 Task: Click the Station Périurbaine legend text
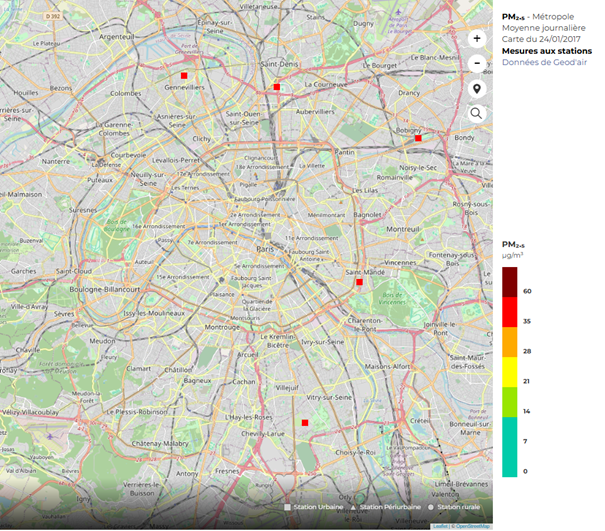pyautogui.click(x=390, y=507)
